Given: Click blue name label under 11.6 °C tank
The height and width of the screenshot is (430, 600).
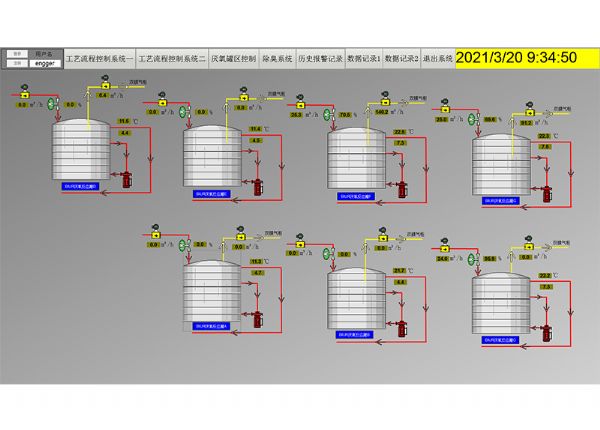Looking at the screenshot, I should point(80,186).
